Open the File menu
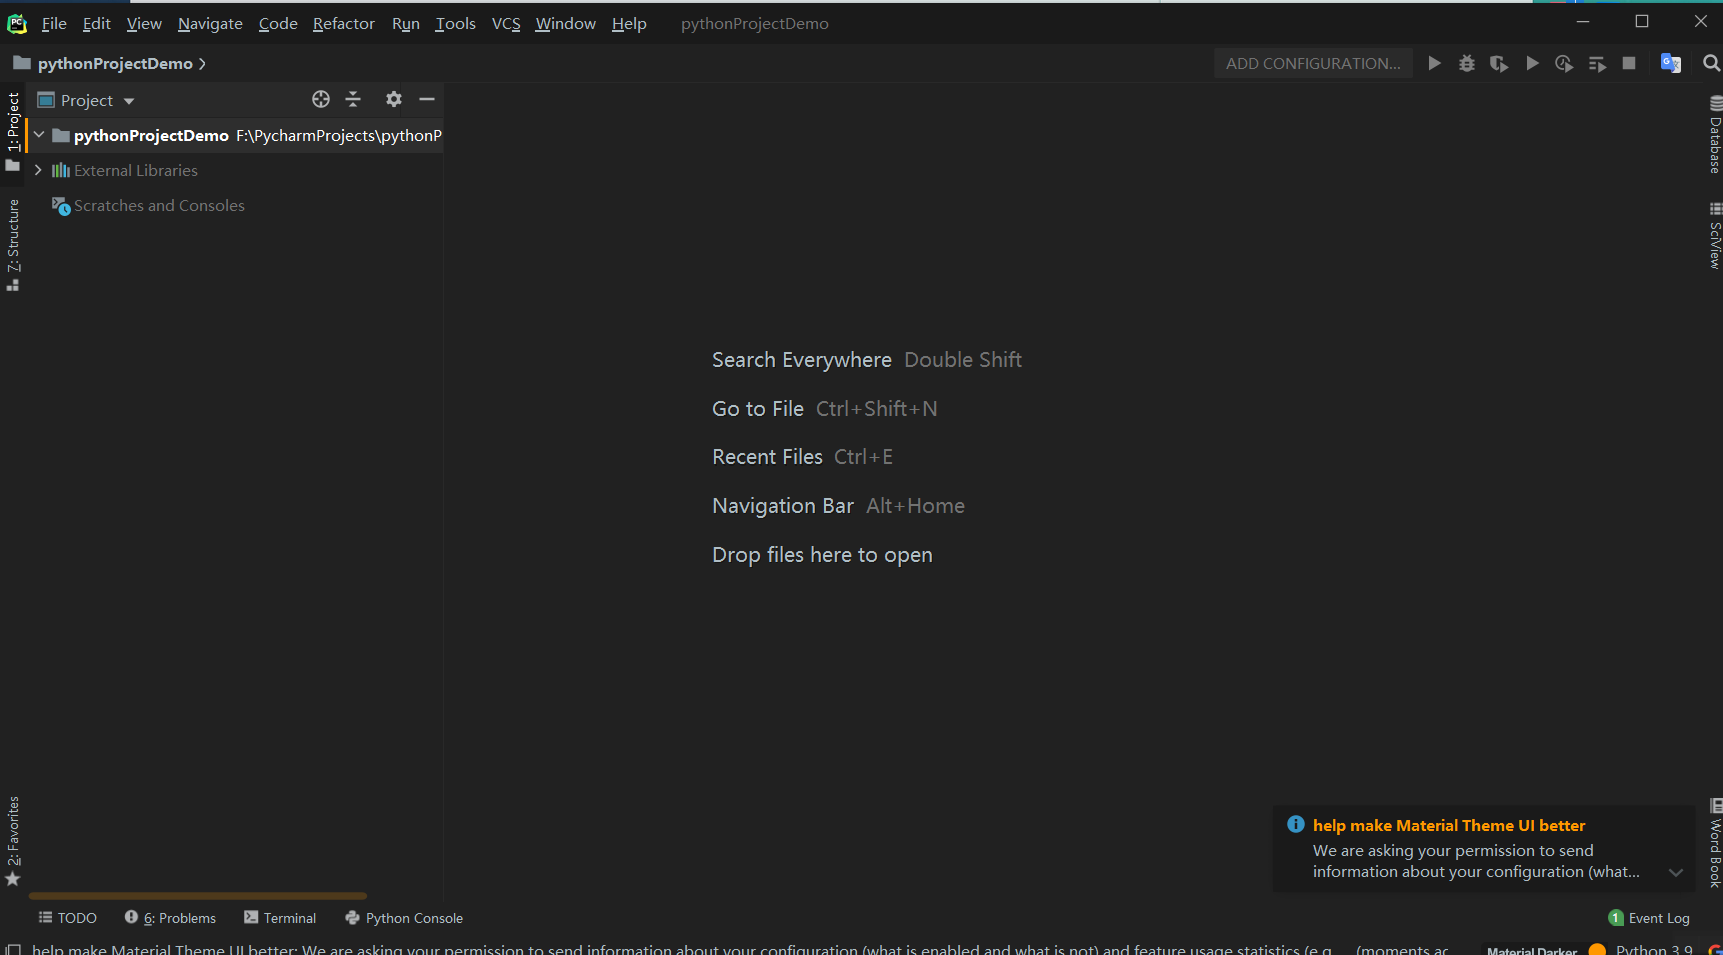Image resolution: width=1723 pixels, height=955 pixels. (54, 23)
